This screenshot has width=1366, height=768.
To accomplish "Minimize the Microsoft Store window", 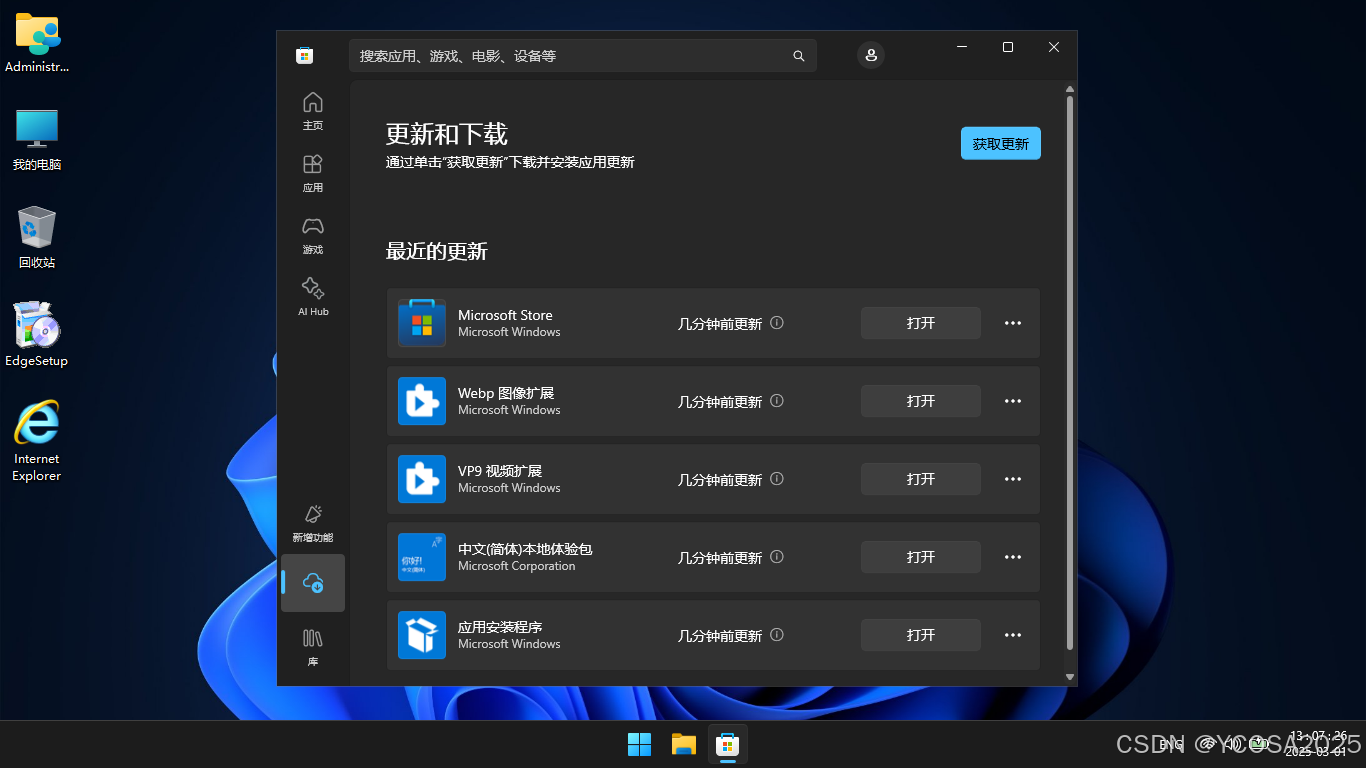I will click(962, 47).
